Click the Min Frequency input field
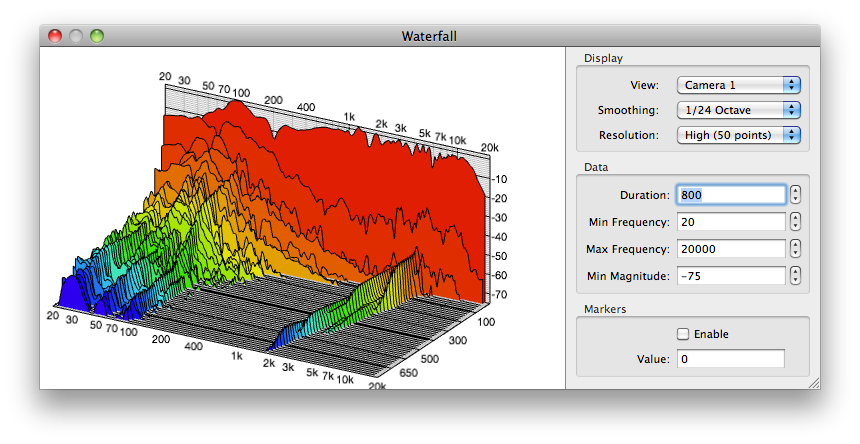The width and height of the screenshot is (860, 444). (x=731, y=222)
